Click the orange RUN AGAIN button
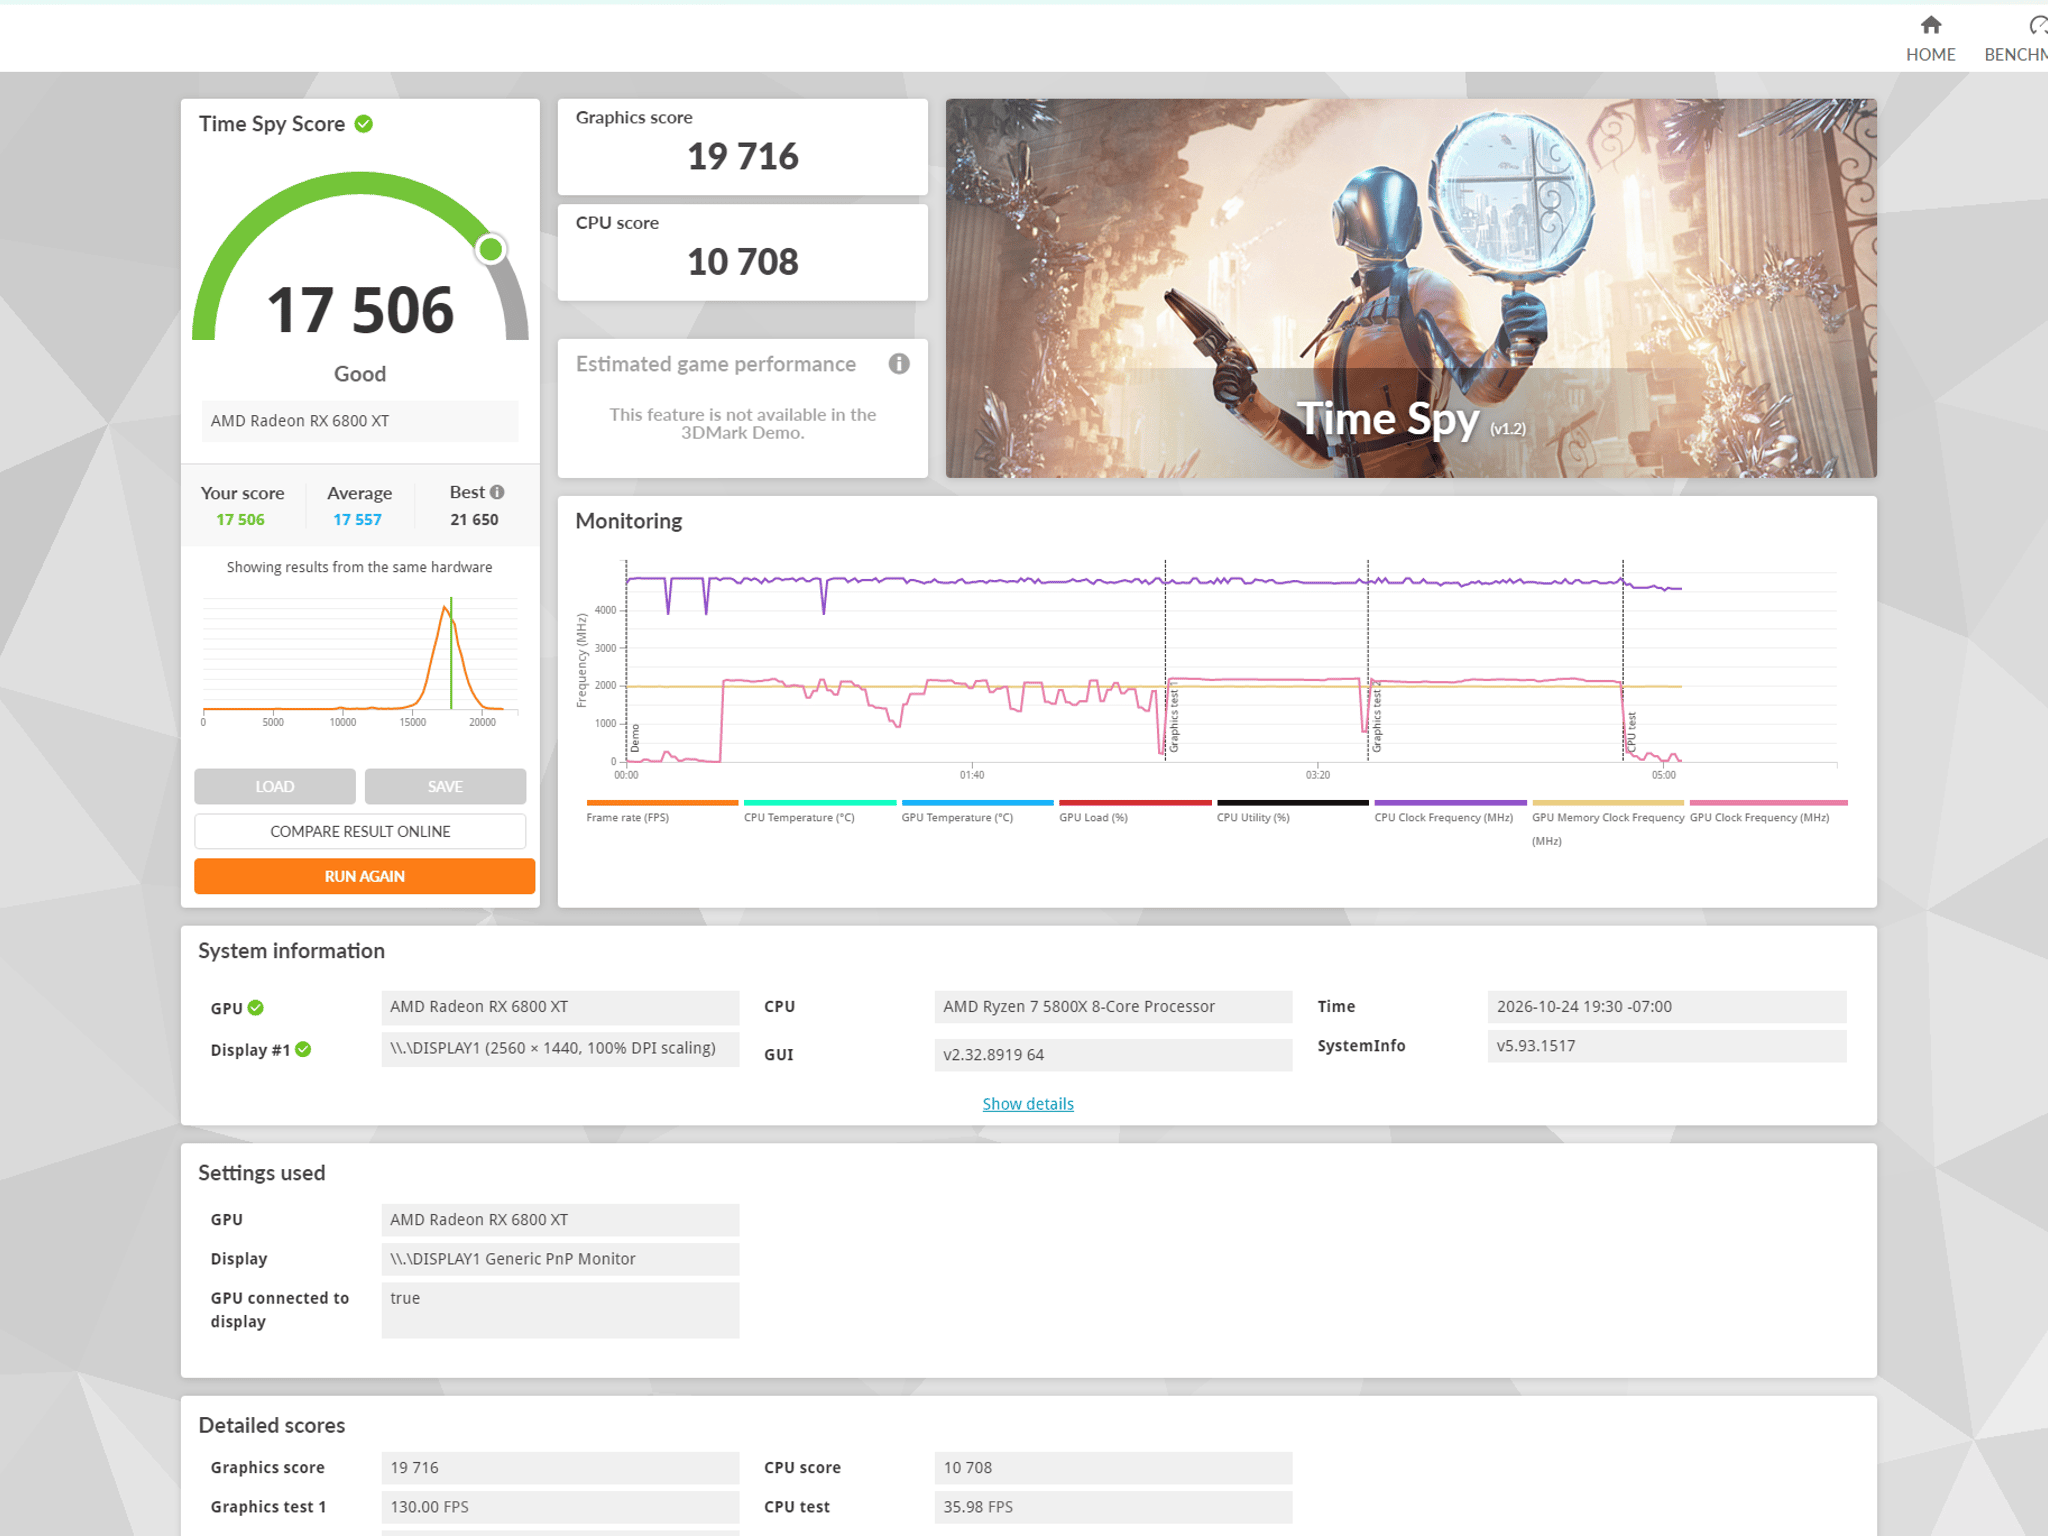The height and width of the screenshot is (1536, 2048). (x=364, y=876)
